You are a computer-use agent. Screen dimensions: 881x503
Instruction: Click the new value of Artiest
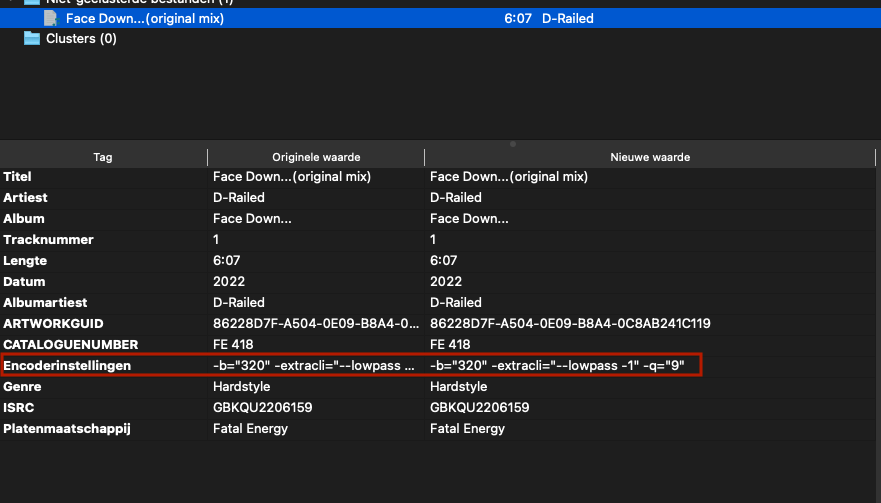pyautogui.click(x=455, y=198)
